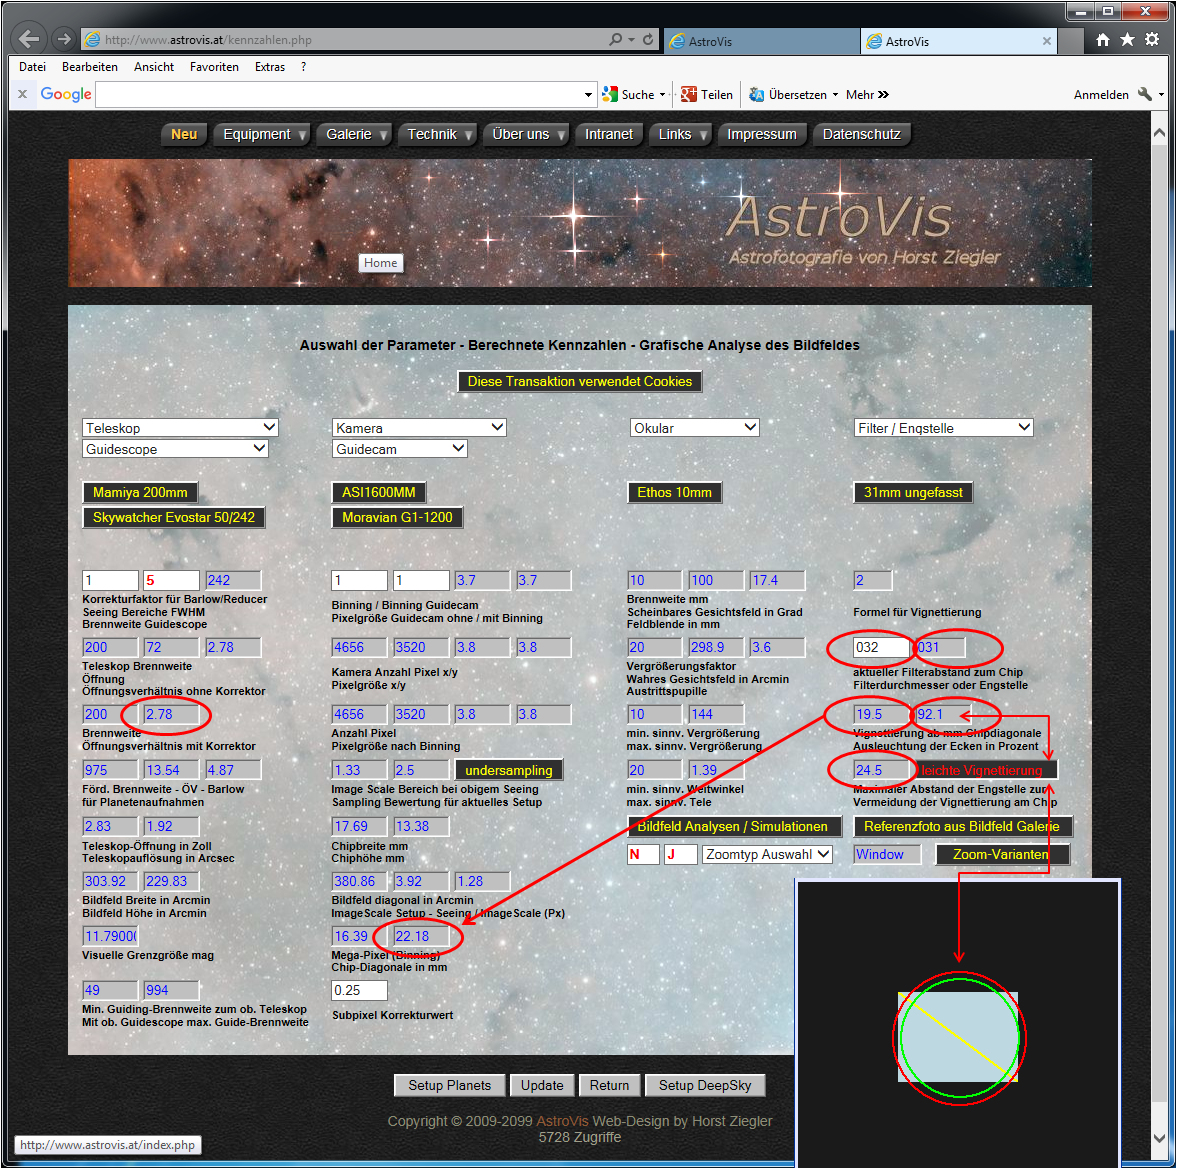Click the Seeing FWHM field showing 5
The height and width of the screenshot is (1169, 1177).
[172, 580]
